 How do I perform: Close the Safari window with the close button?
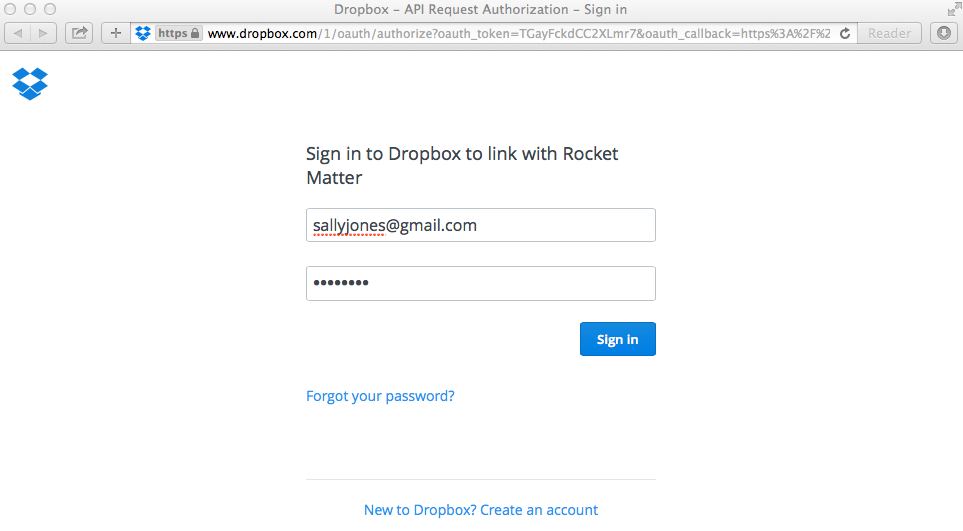10,9
